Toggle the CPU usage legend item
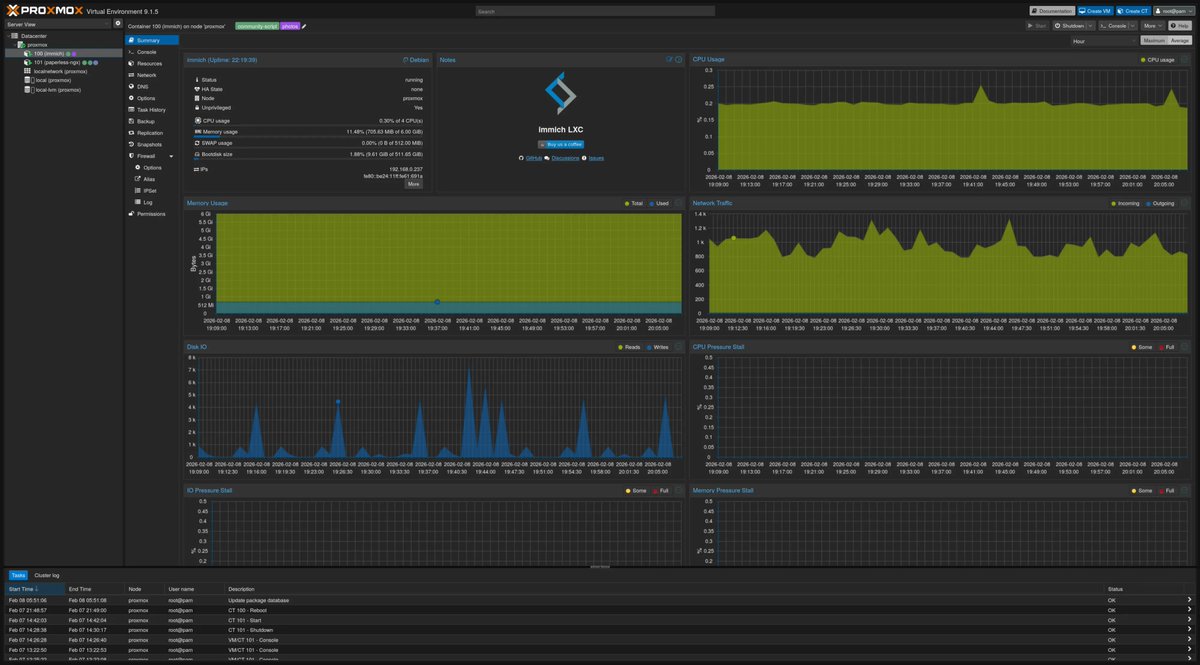The width and height of the screenshot is (1200, 665). [1157, 60]
